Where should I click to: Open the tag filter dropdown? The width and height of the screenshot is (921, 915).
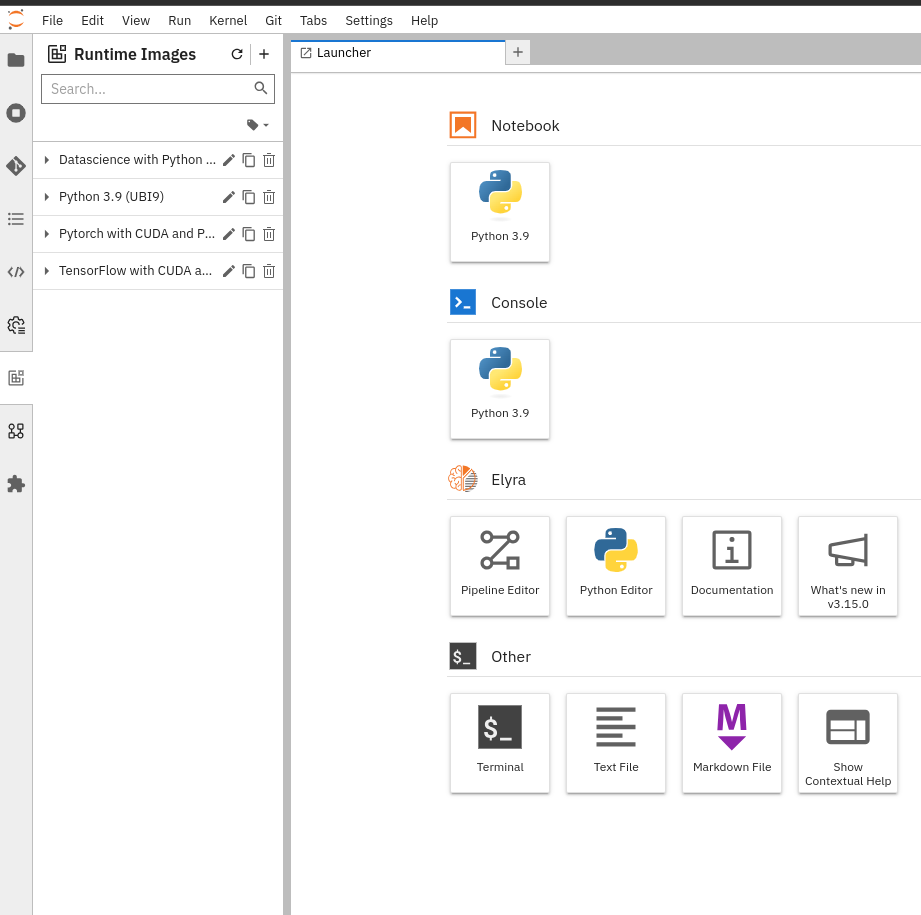258,125
